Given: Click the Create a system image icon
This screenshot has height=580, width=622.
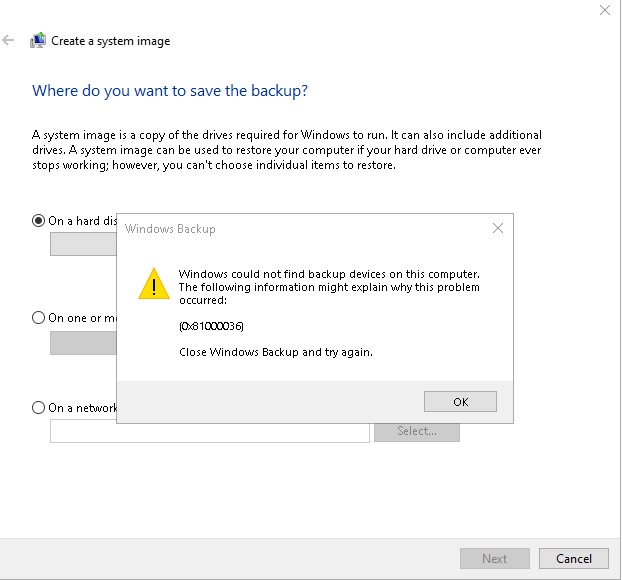Looking at the screenshot, I should (38, 40).
